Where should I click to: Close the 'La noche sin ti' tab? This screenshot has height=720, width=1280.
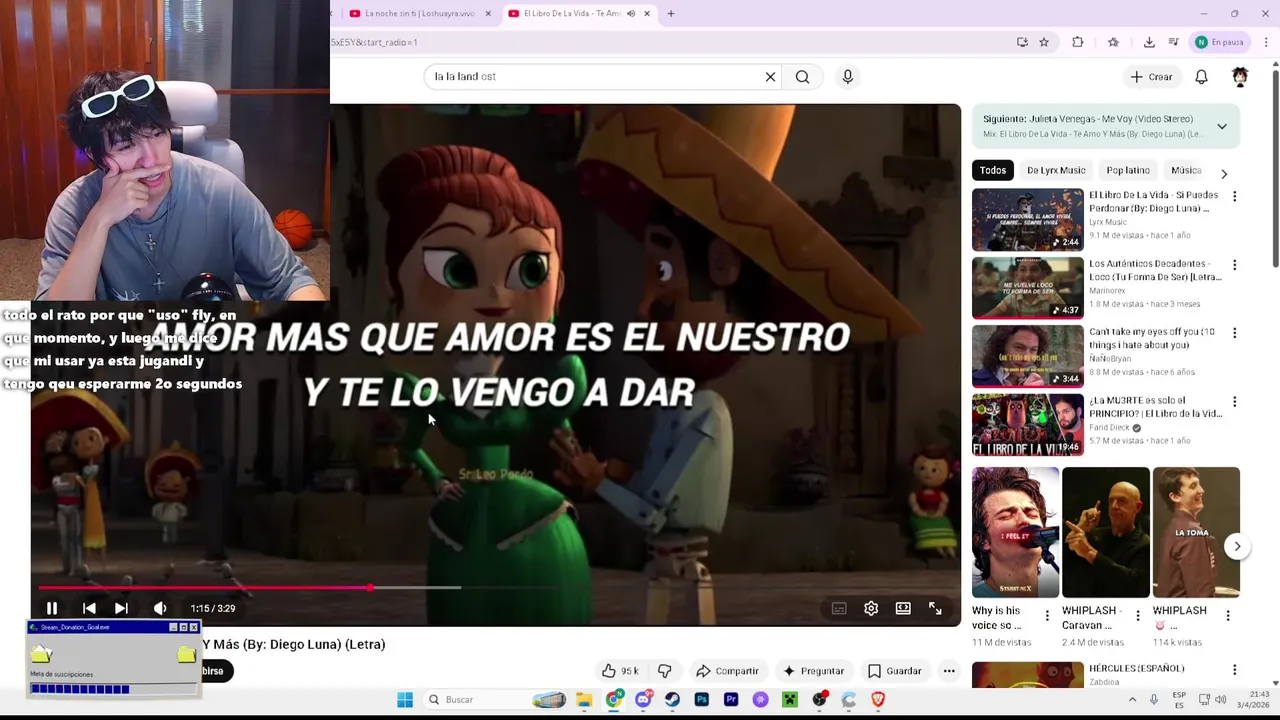click(488, 14)
